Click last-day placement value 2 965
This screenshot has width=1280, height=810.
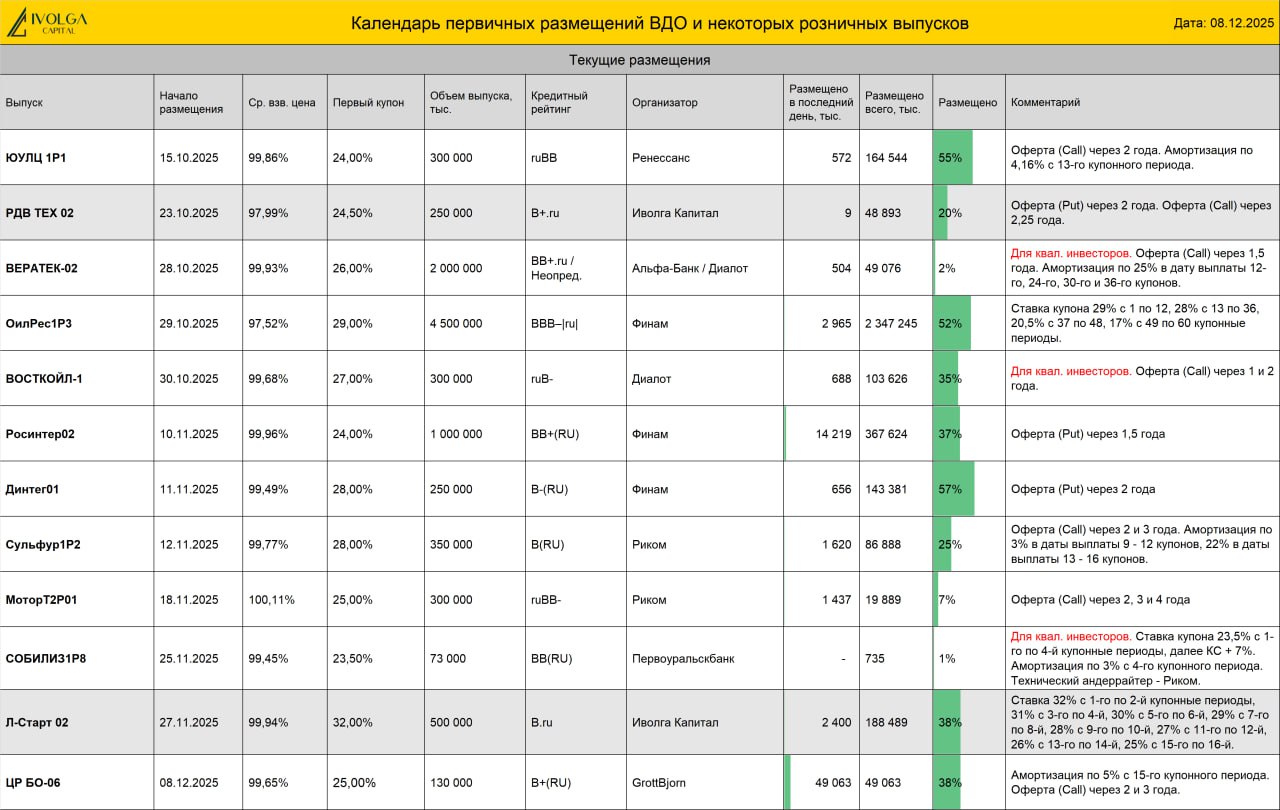[837, 323]
